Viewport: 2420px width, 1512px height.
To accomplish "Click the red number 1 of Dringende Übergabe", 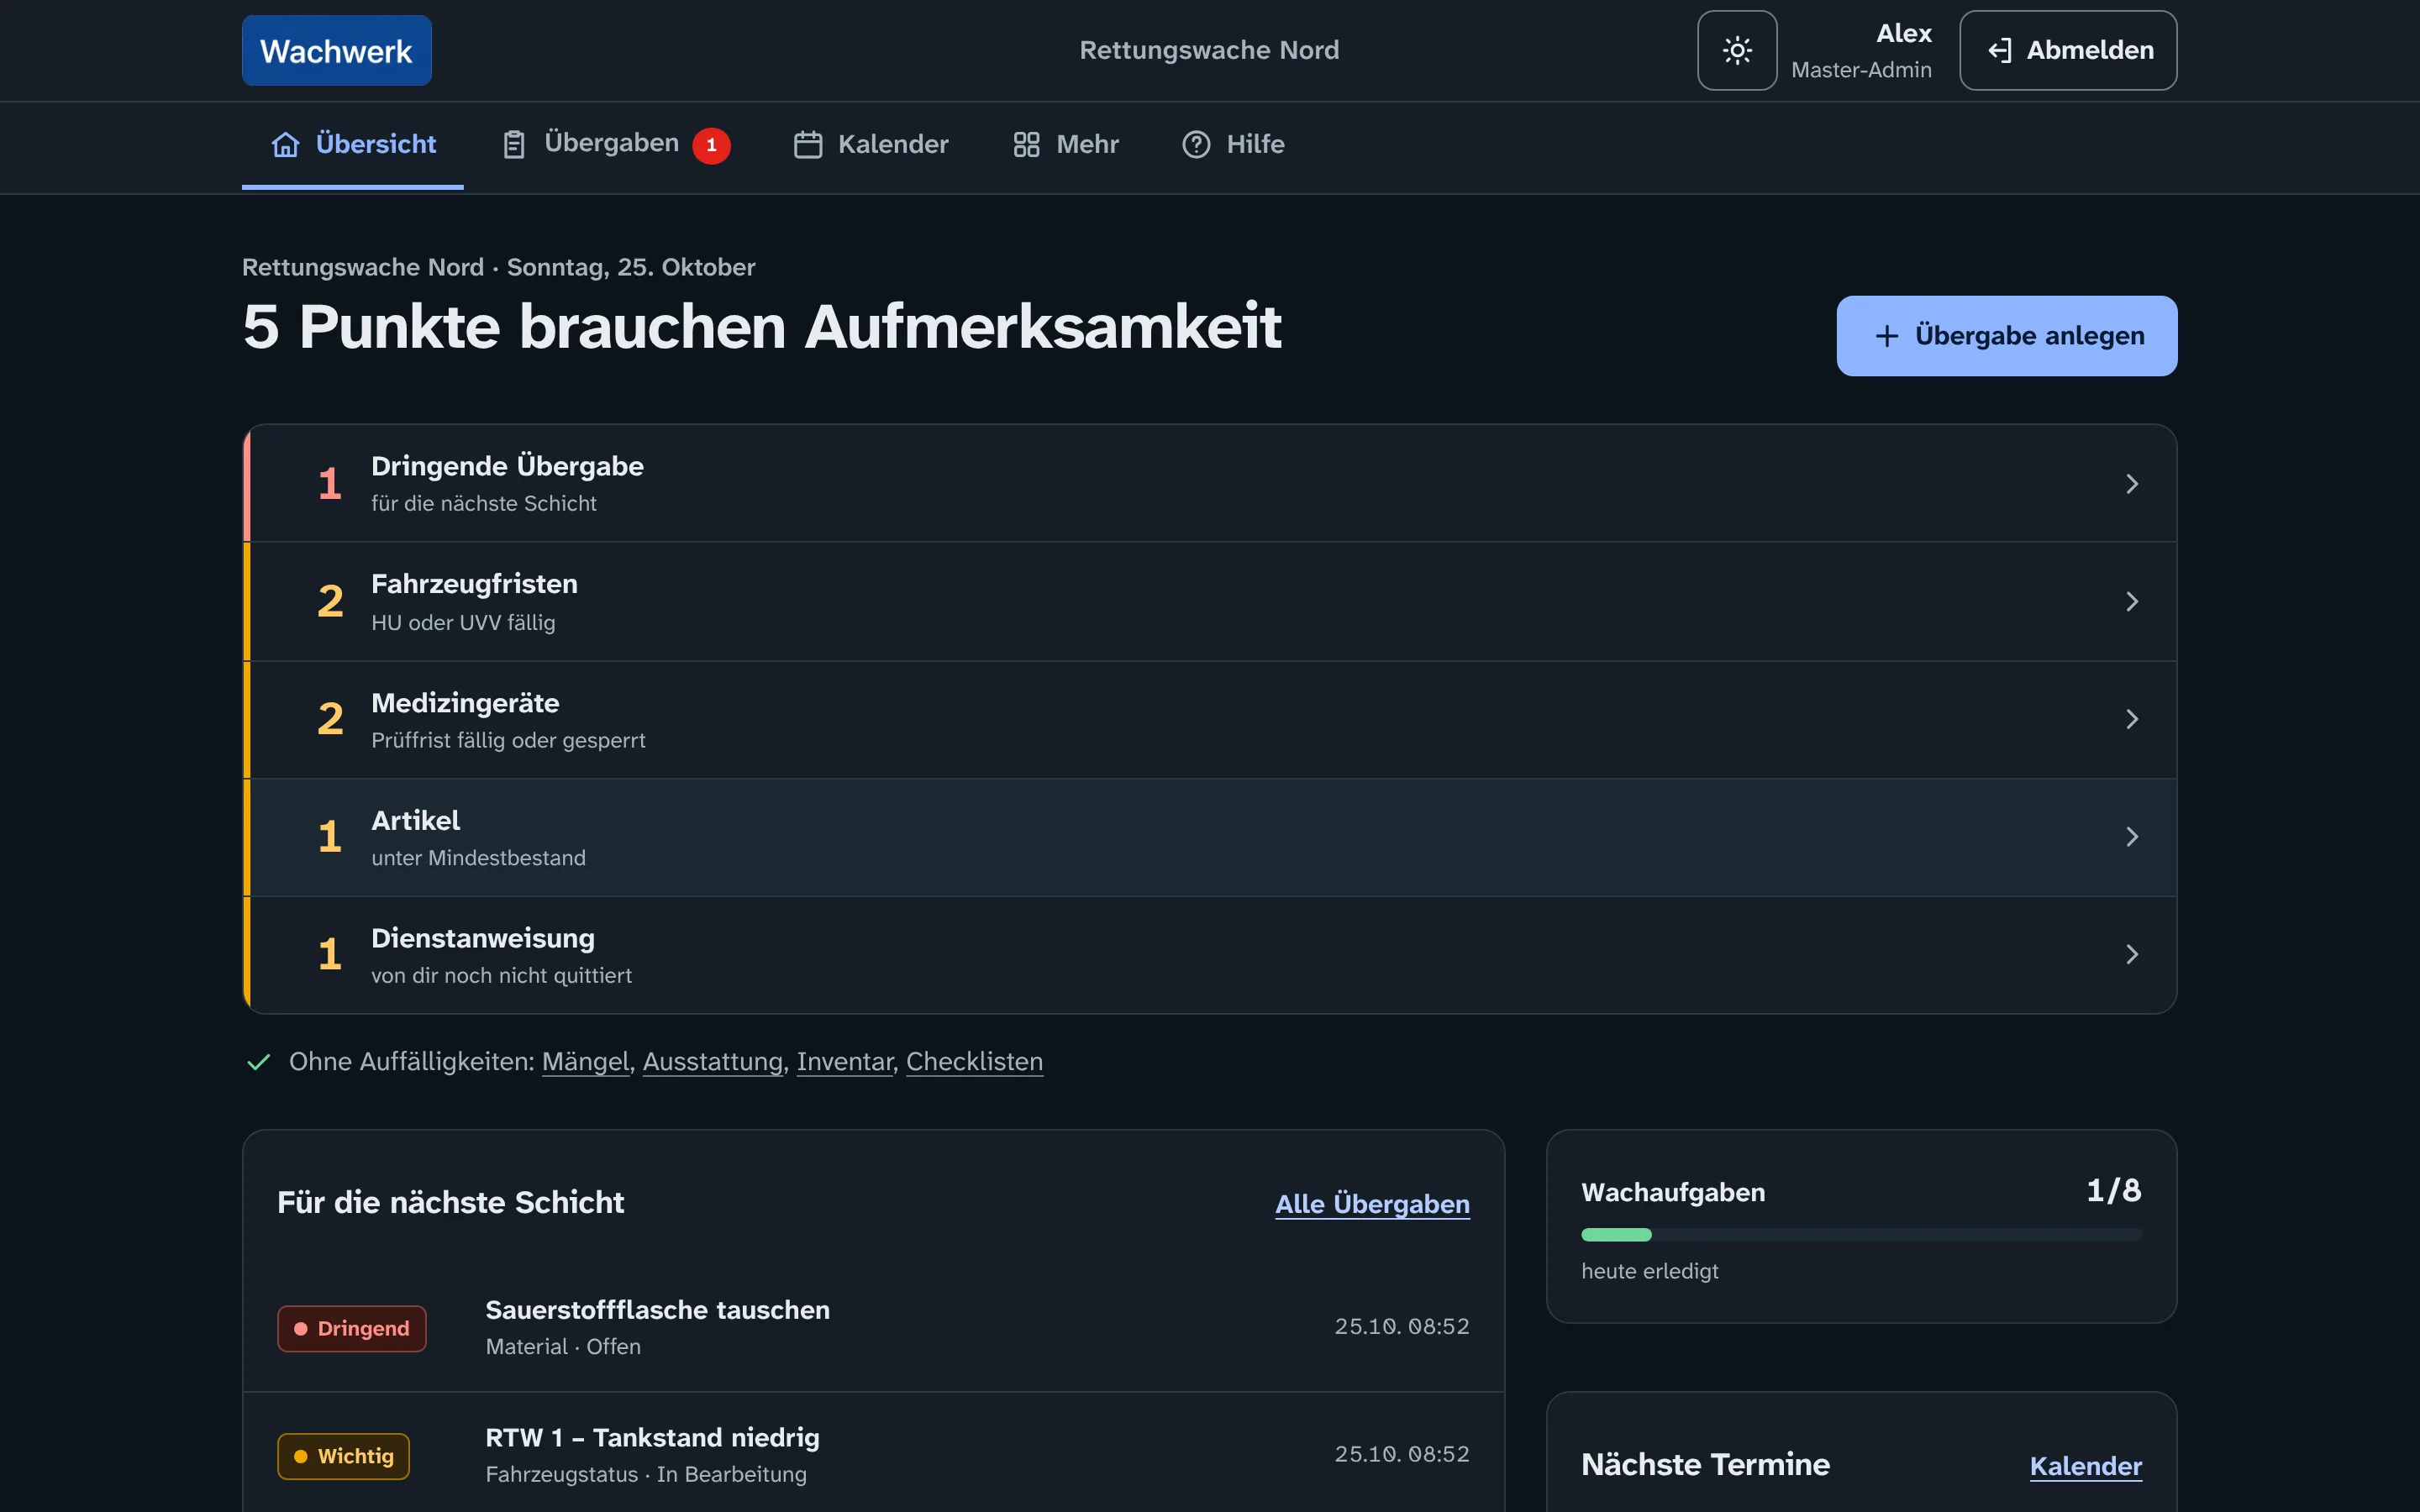I will point(330,484).
